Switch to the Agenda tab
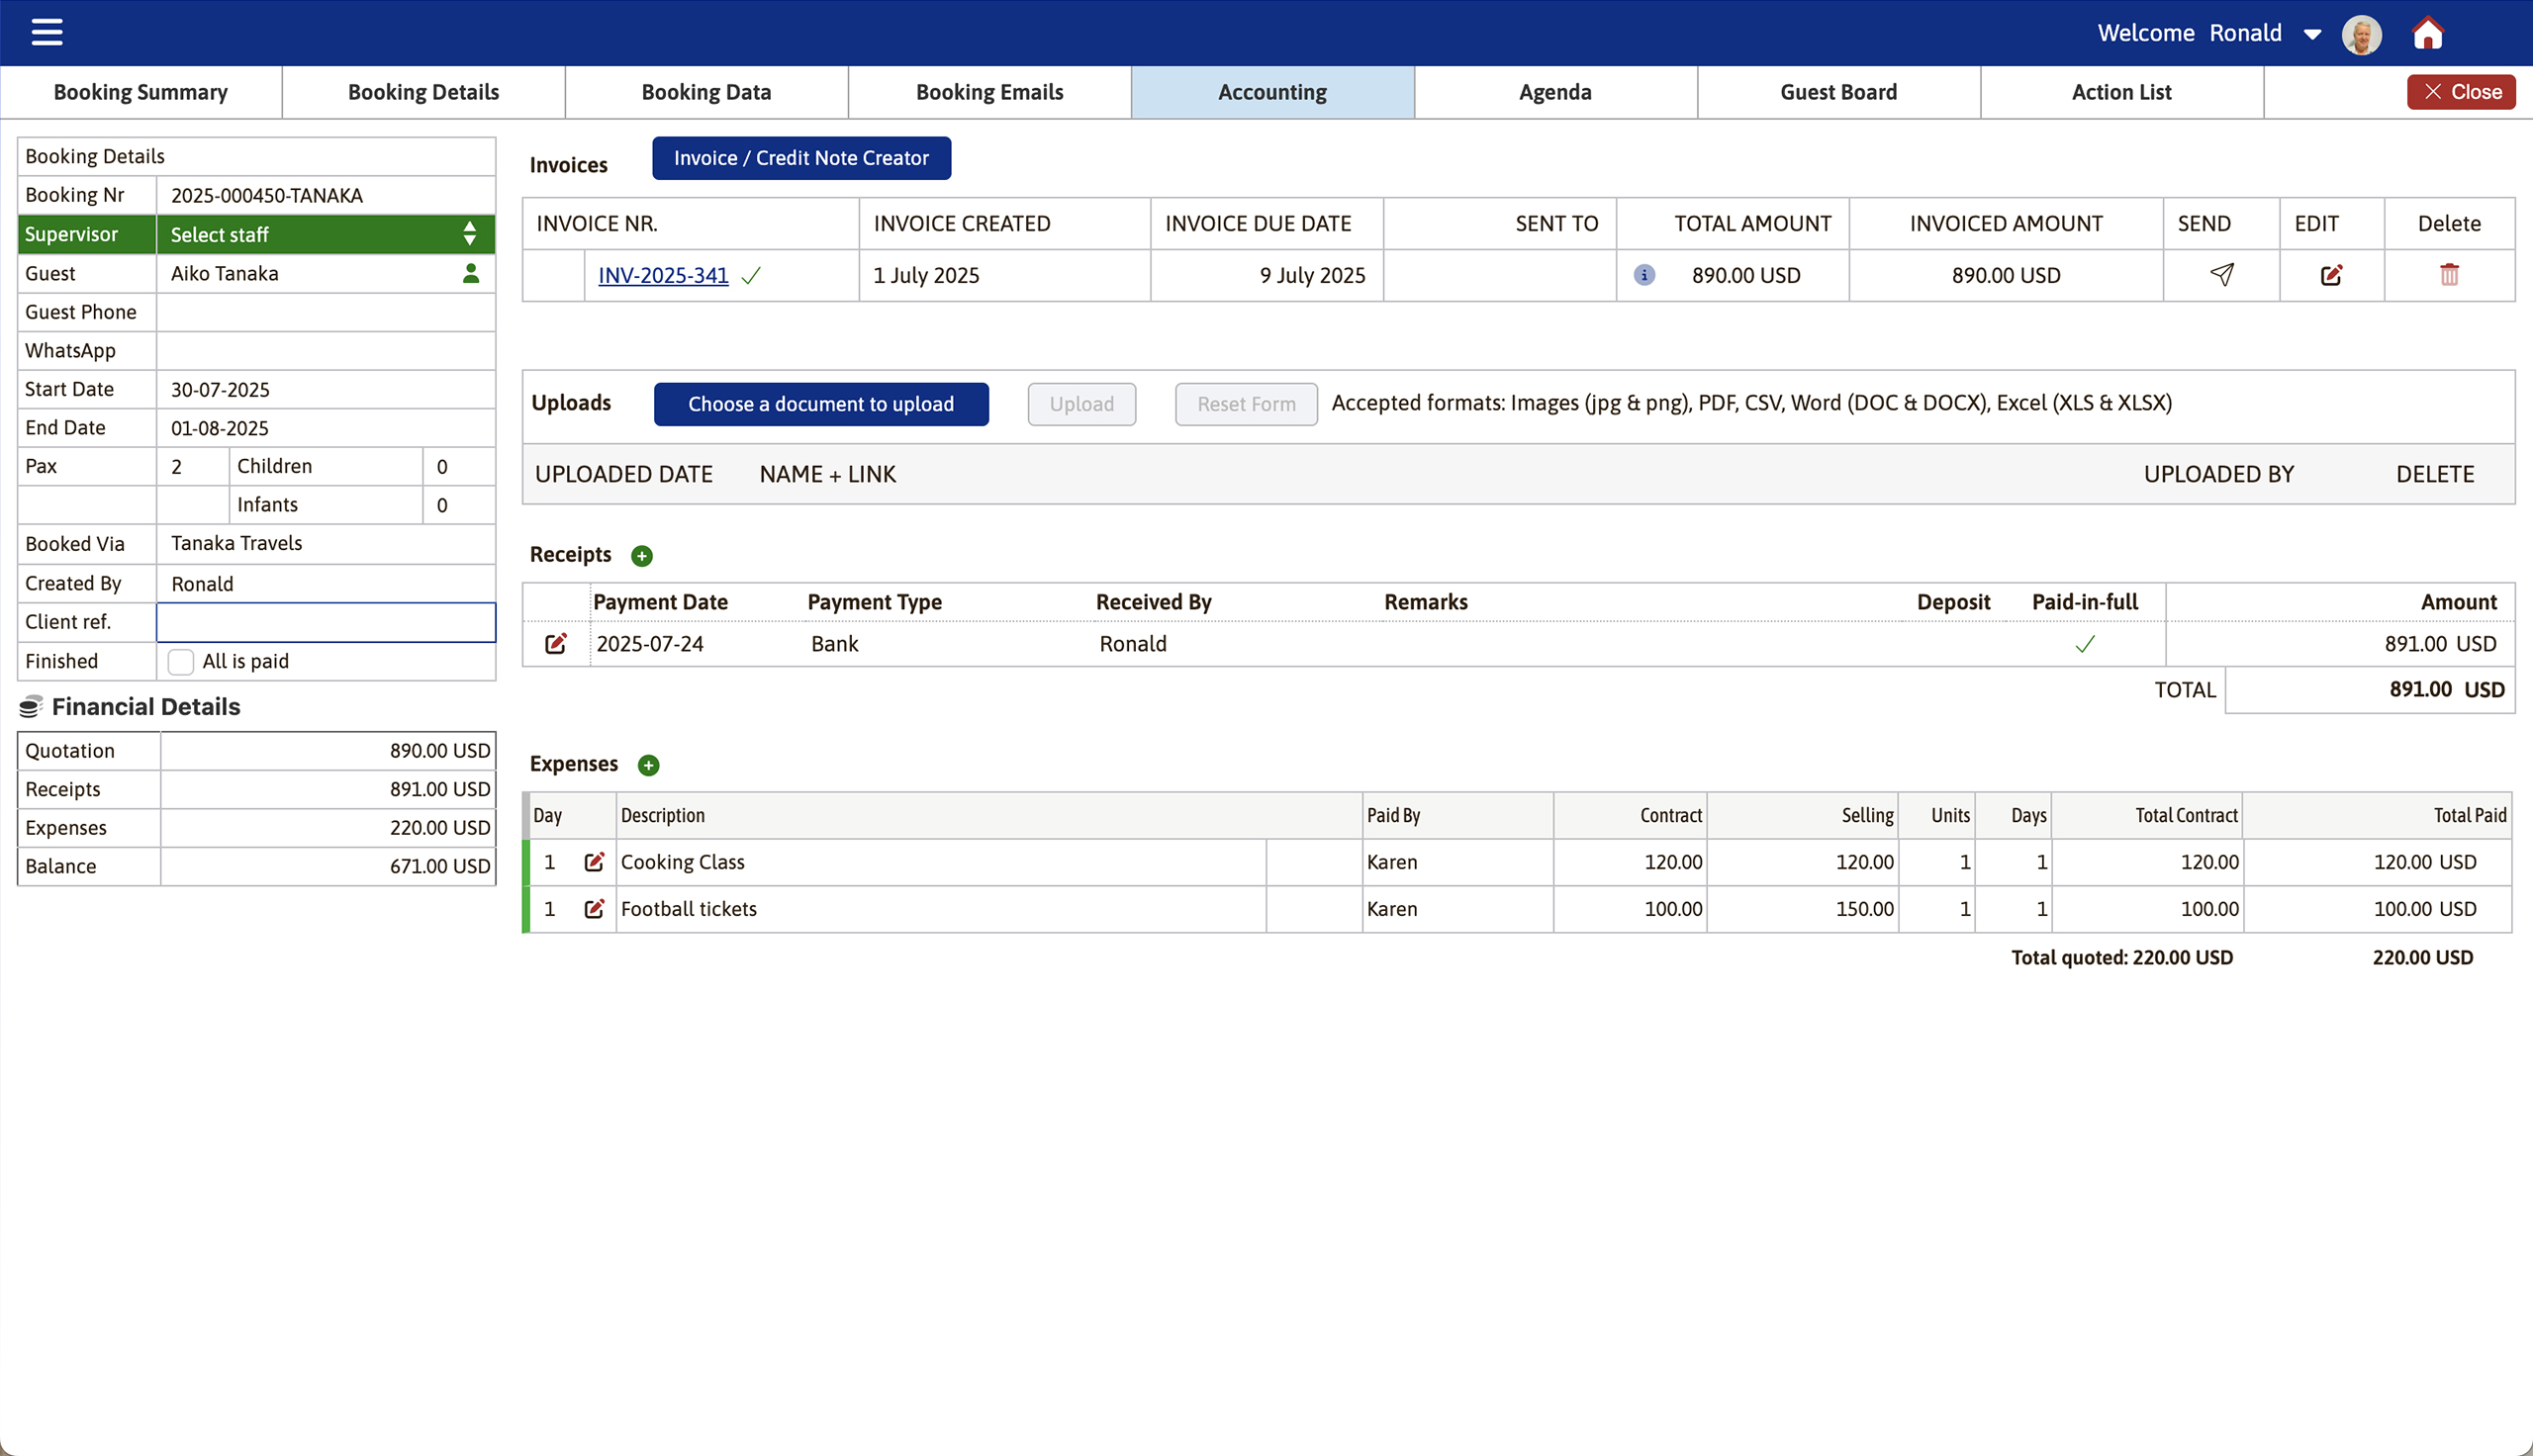The image size is (2533, 1456). click(1554, 91)
